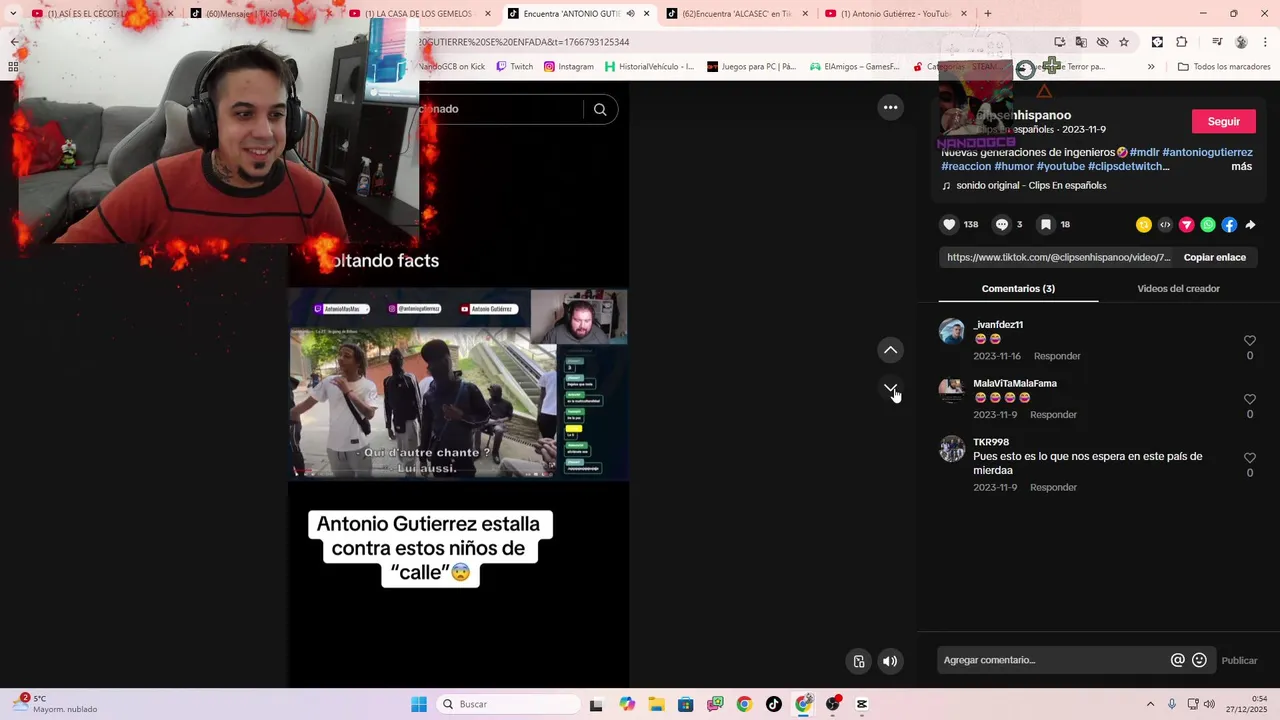Open the Chrome three-dots menu
The width and height of the screenshot is (1280, 720).
[1265, 42]
